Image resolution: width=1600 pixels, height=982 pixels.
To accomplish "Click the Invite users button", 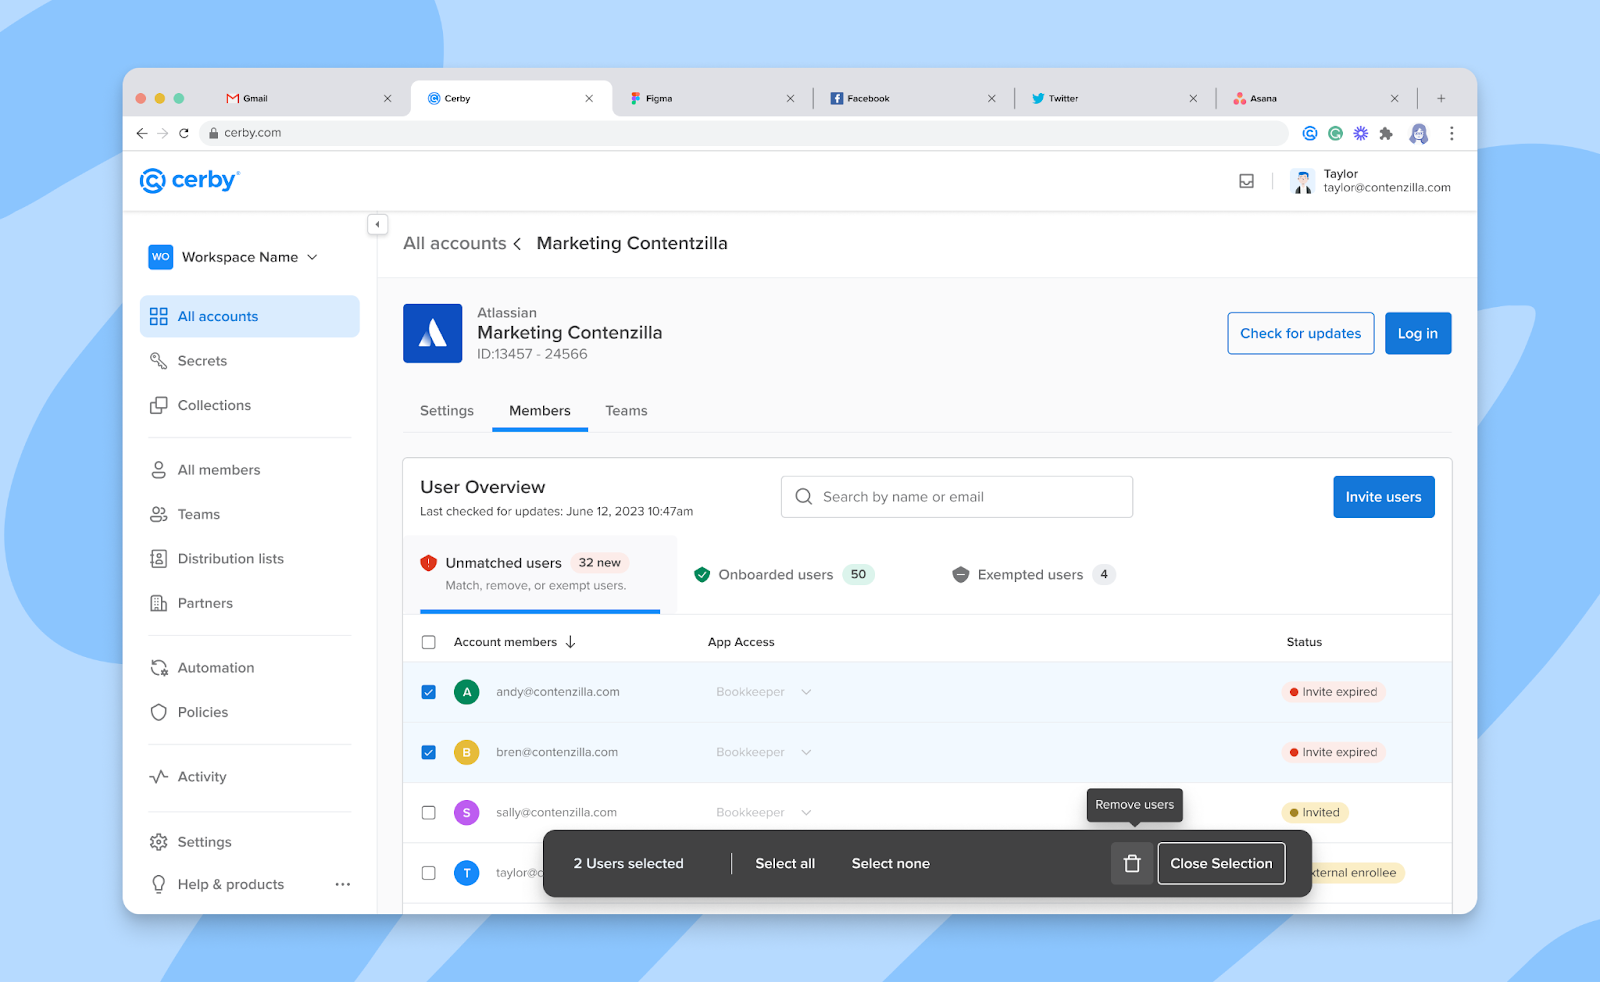I will (1384, 497).
